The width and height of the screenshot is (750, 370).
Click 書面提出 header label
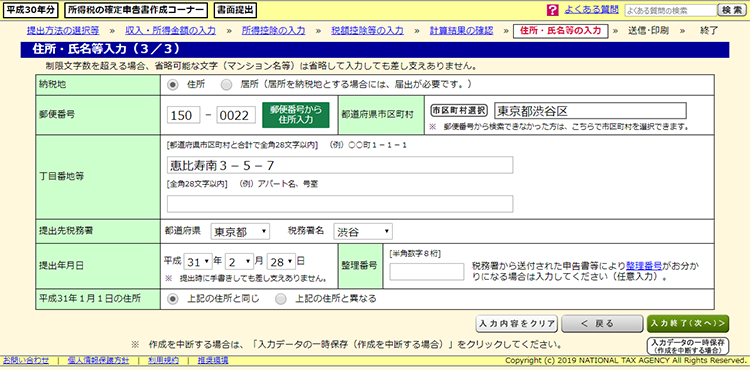pos(235,10)
